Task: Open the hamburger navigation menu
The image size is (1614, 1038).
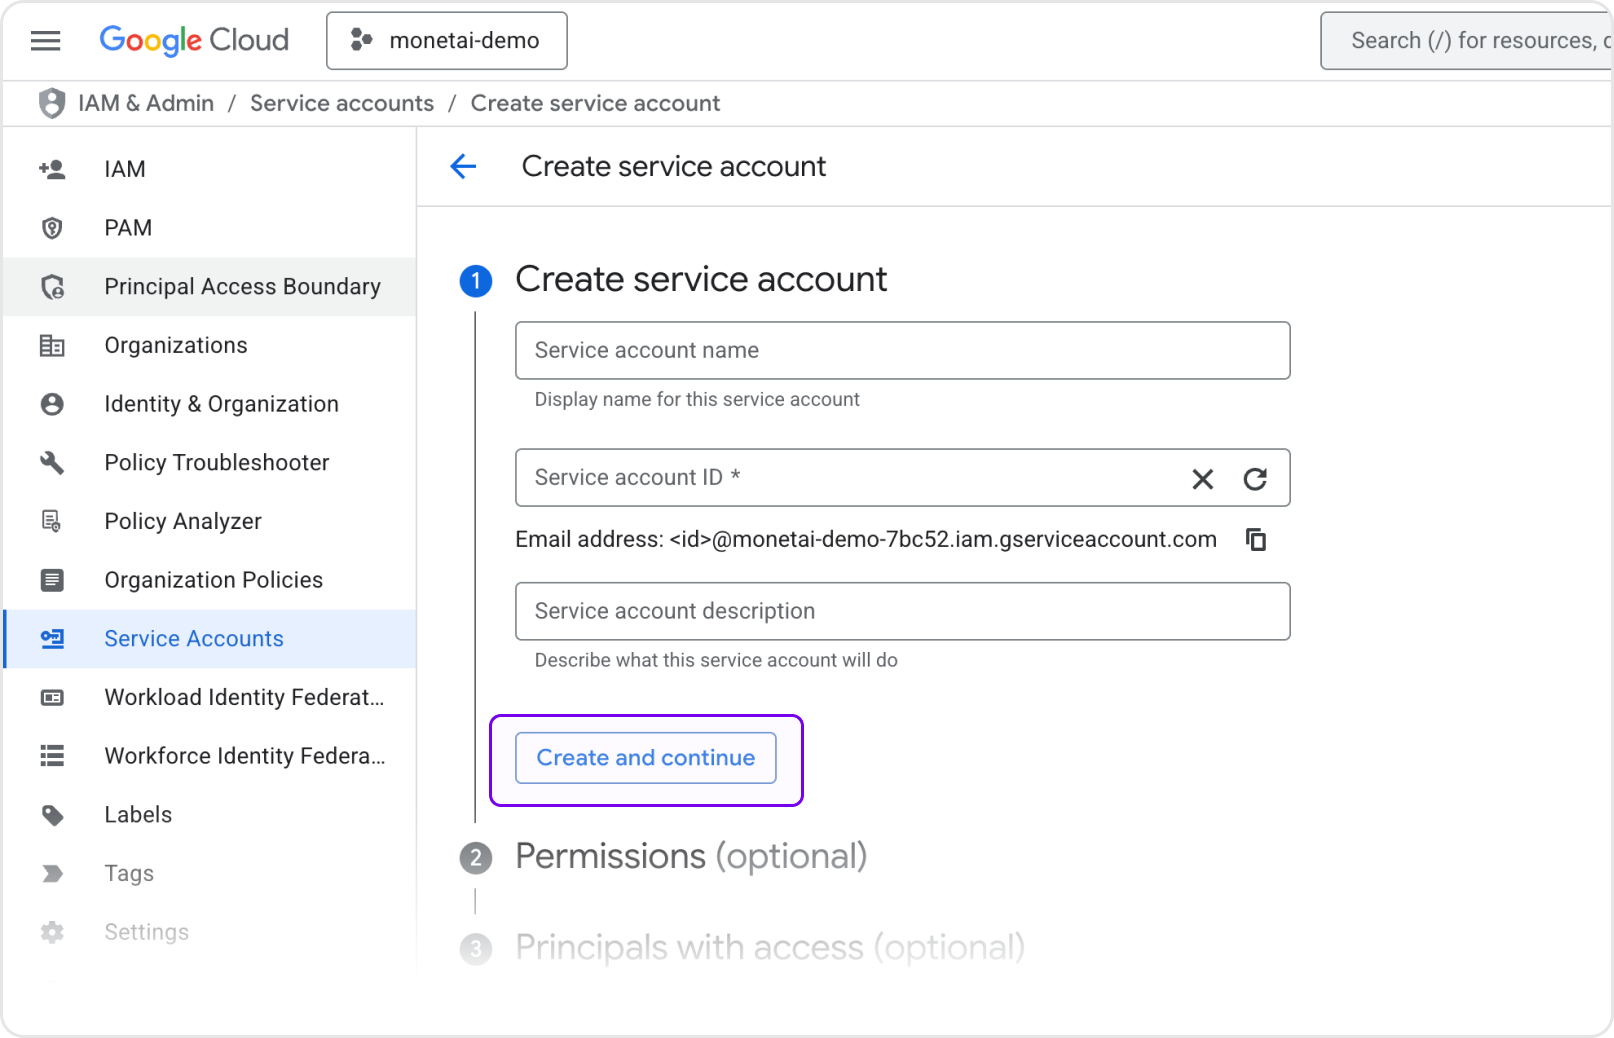Action: click(x=45, y=40)
